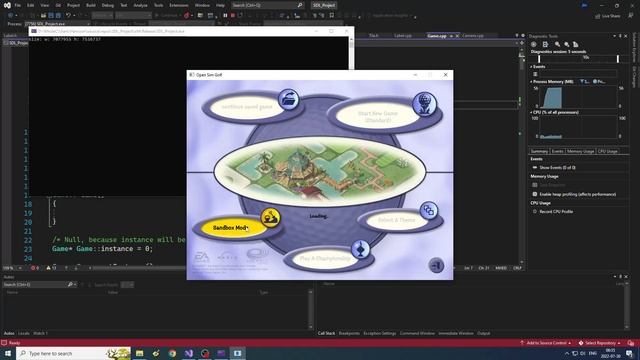Click the Visual Studio icon on the taskbar
Screen dimensions: 640x360
pyautogui.click(x=189, y=353)
